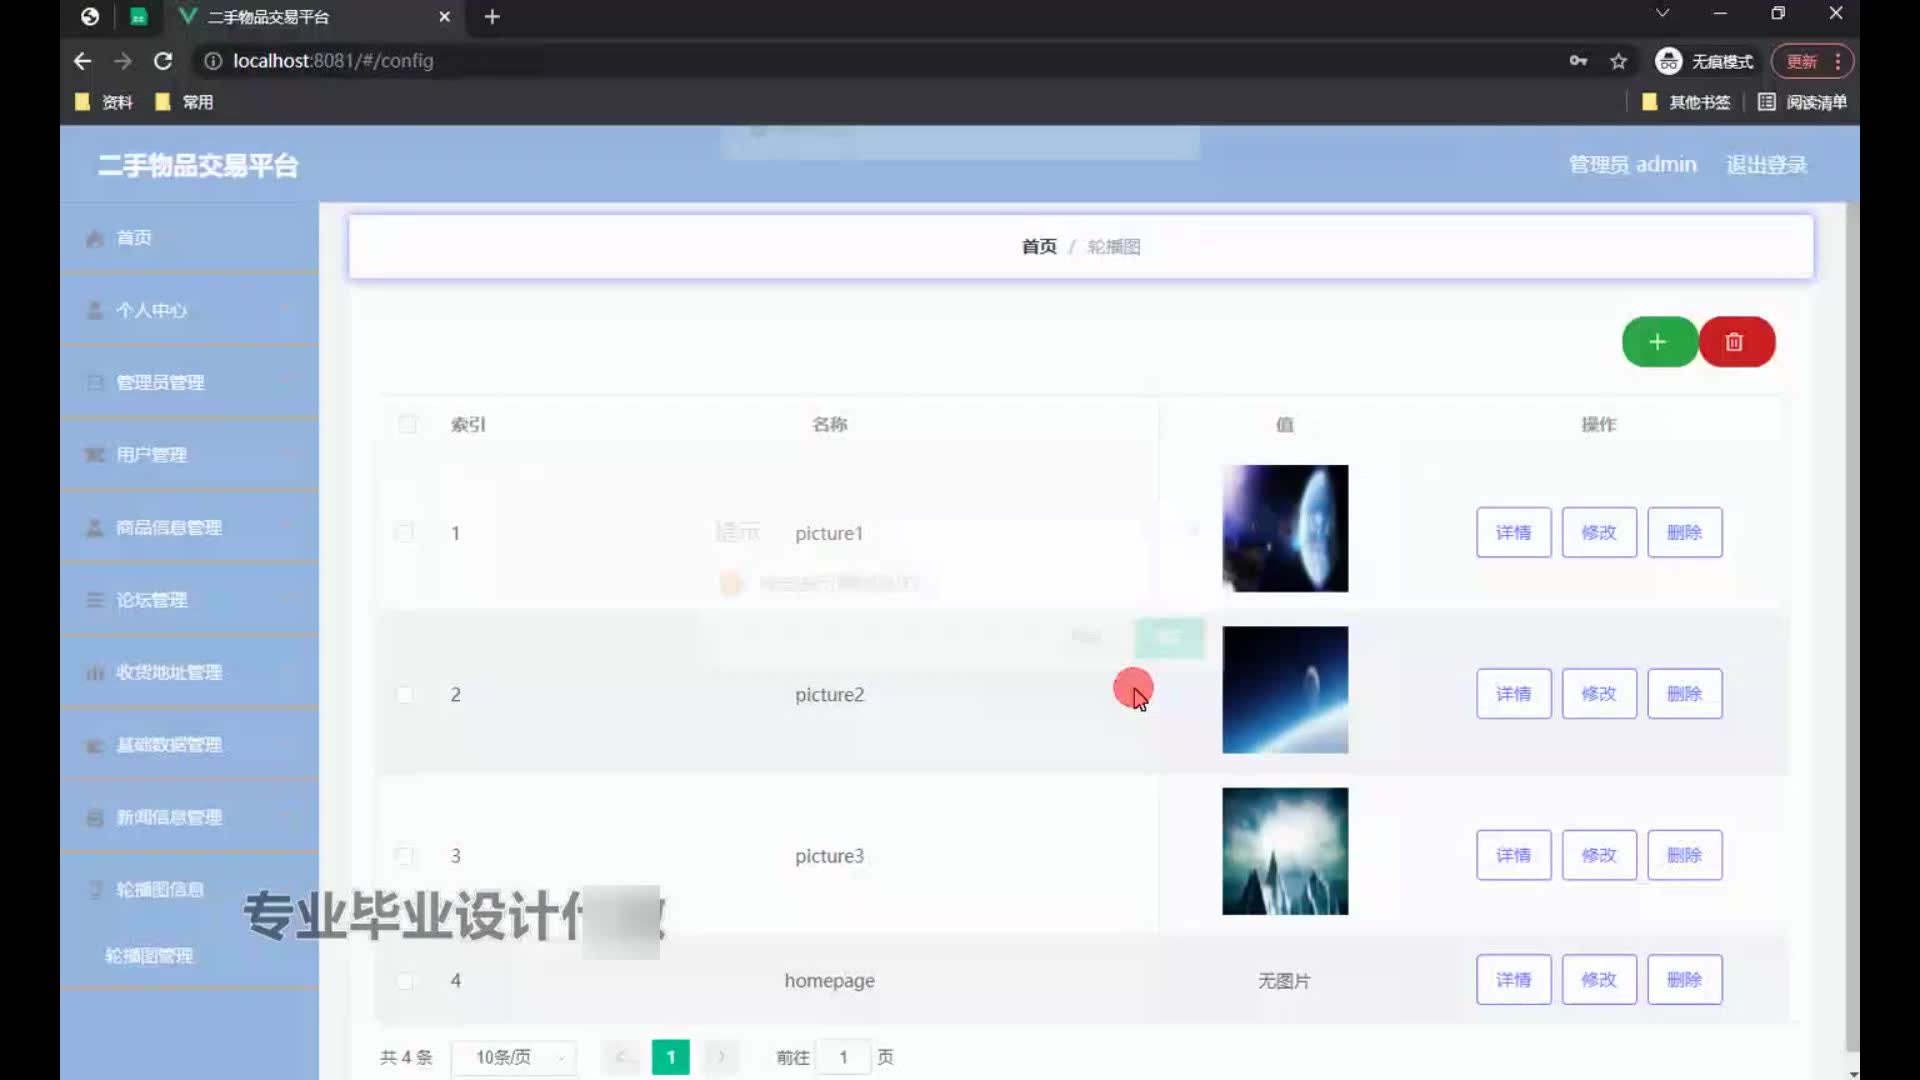The height and width of the screenshot is (1080, 1920).
Task: Click 退出登录 to log out
Action: coord(1766,165)
